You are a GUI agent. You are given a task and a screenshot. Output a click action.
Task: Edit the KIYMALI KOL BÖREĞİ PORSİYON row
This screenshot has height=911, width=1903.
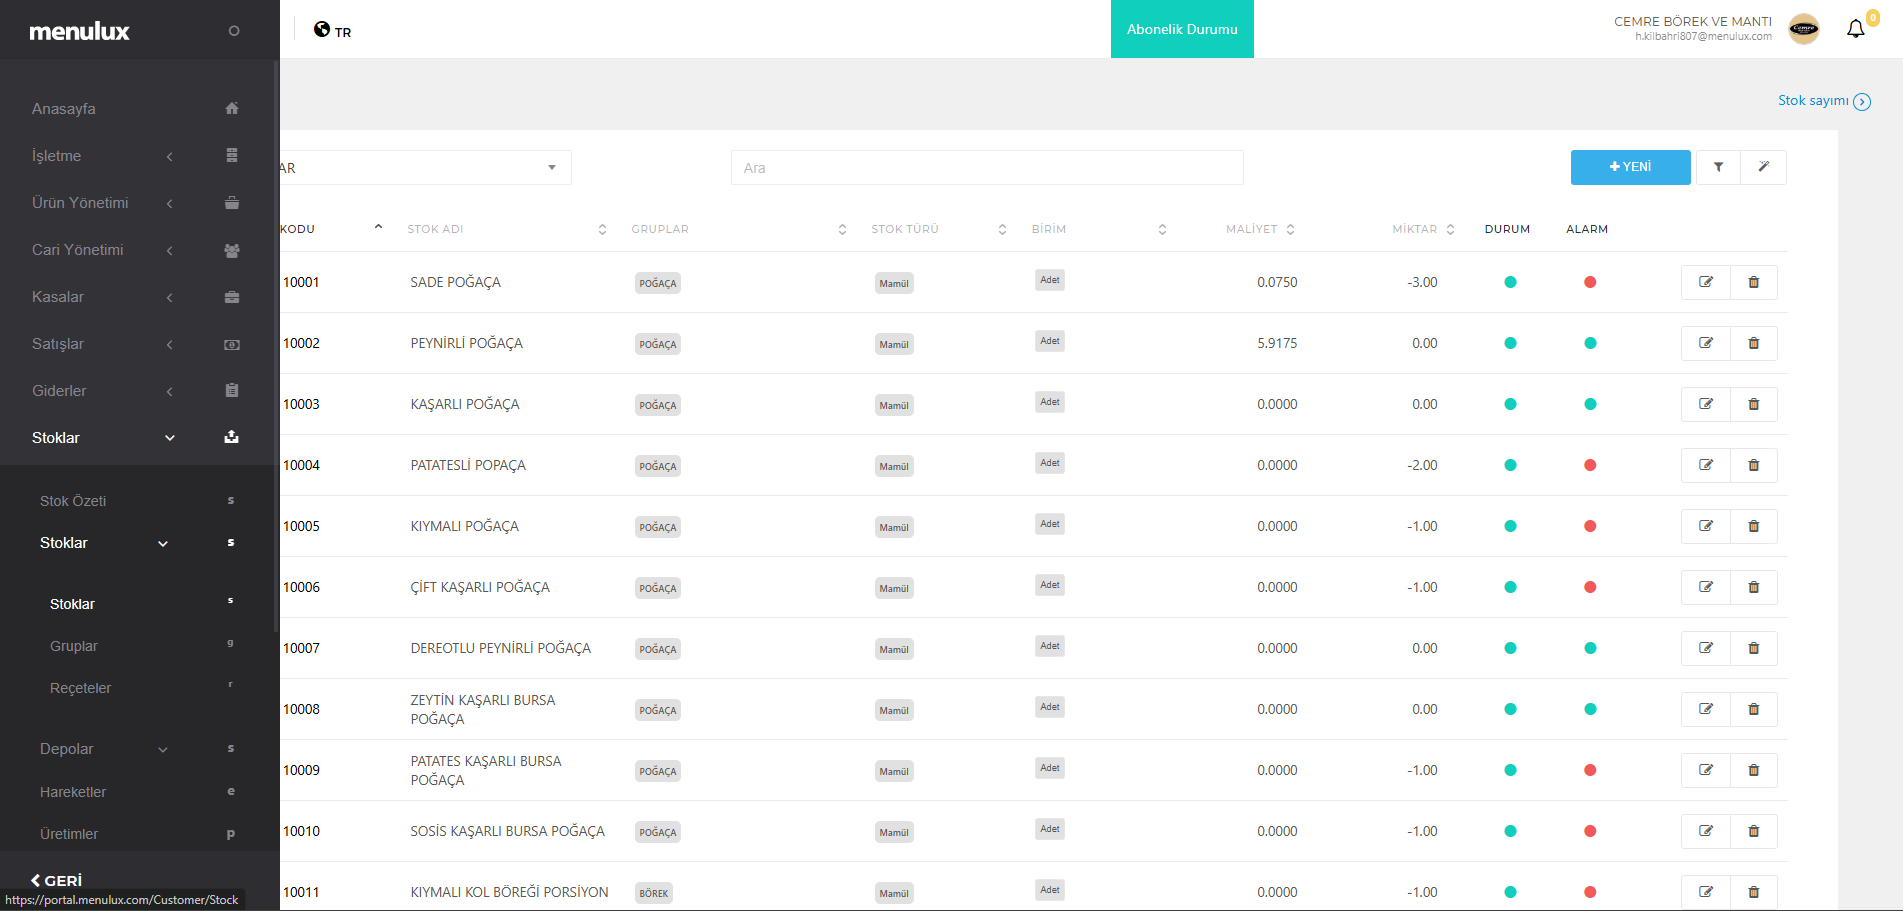pos(1706,892)
